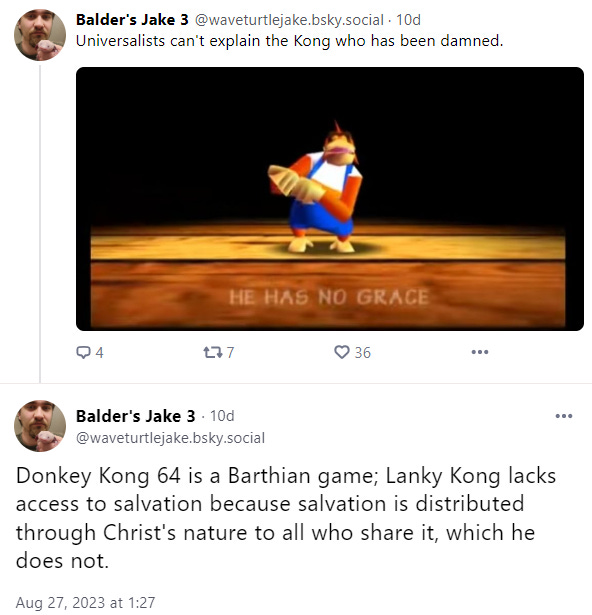Click the @waveturtlejake.bsky.social handle under the second name

[170, 438]
